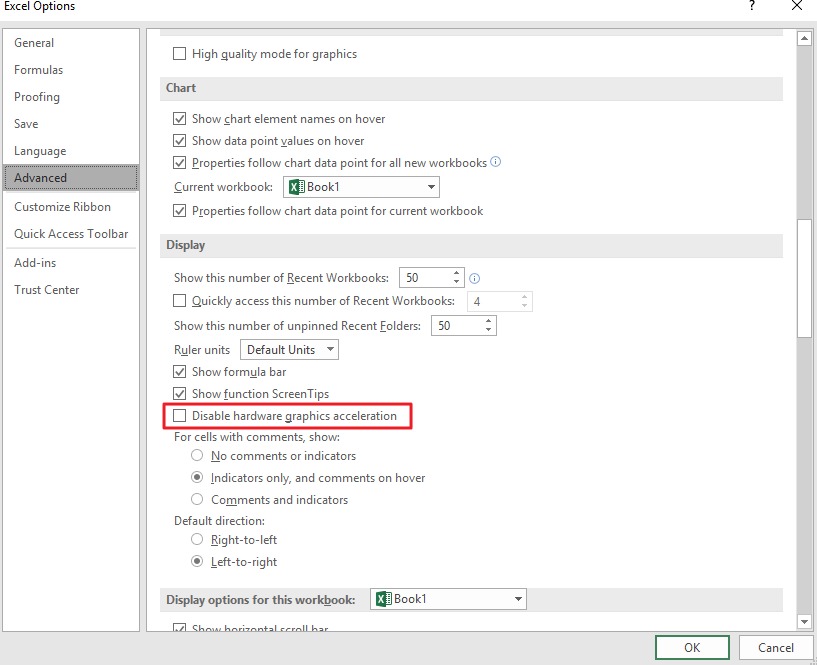817x665 pixels.
Task: Open the Trust Center category
Action: coord(71,290)
